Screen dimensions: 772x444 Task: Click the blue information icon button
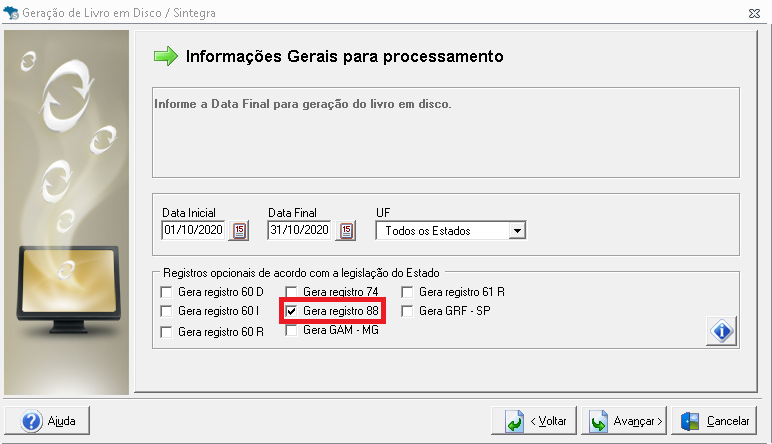722,331
